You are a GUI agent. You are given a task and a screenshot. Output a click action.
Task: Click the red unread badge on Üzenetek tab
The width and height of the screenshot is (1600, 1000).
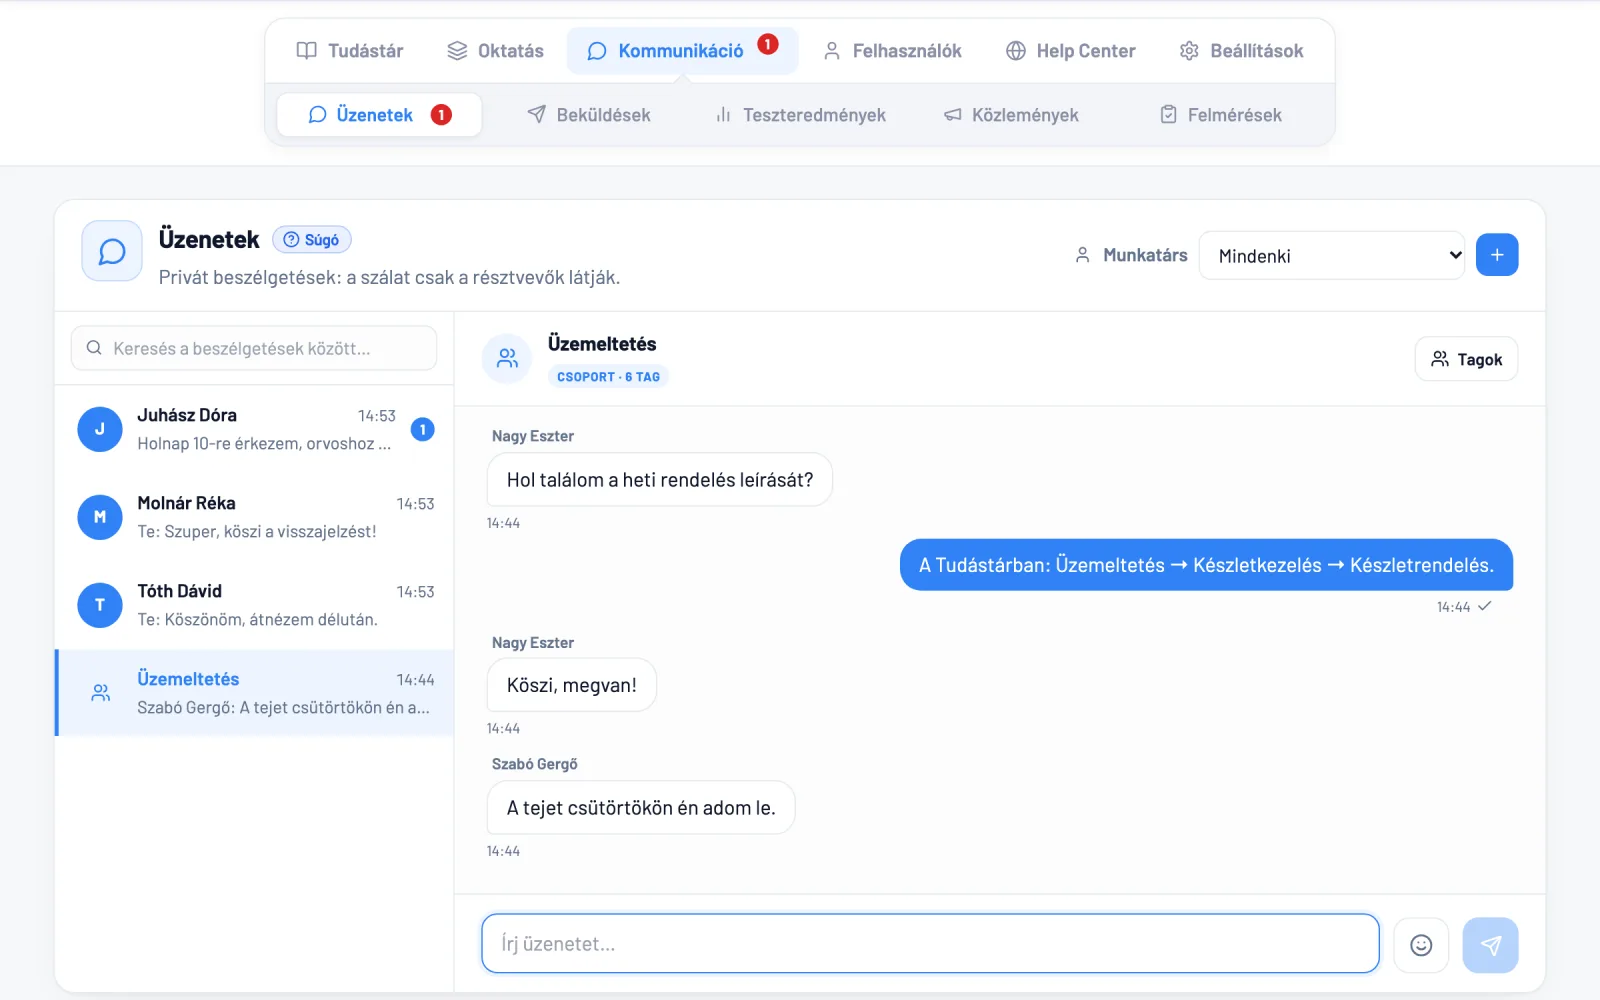[441, 115]
